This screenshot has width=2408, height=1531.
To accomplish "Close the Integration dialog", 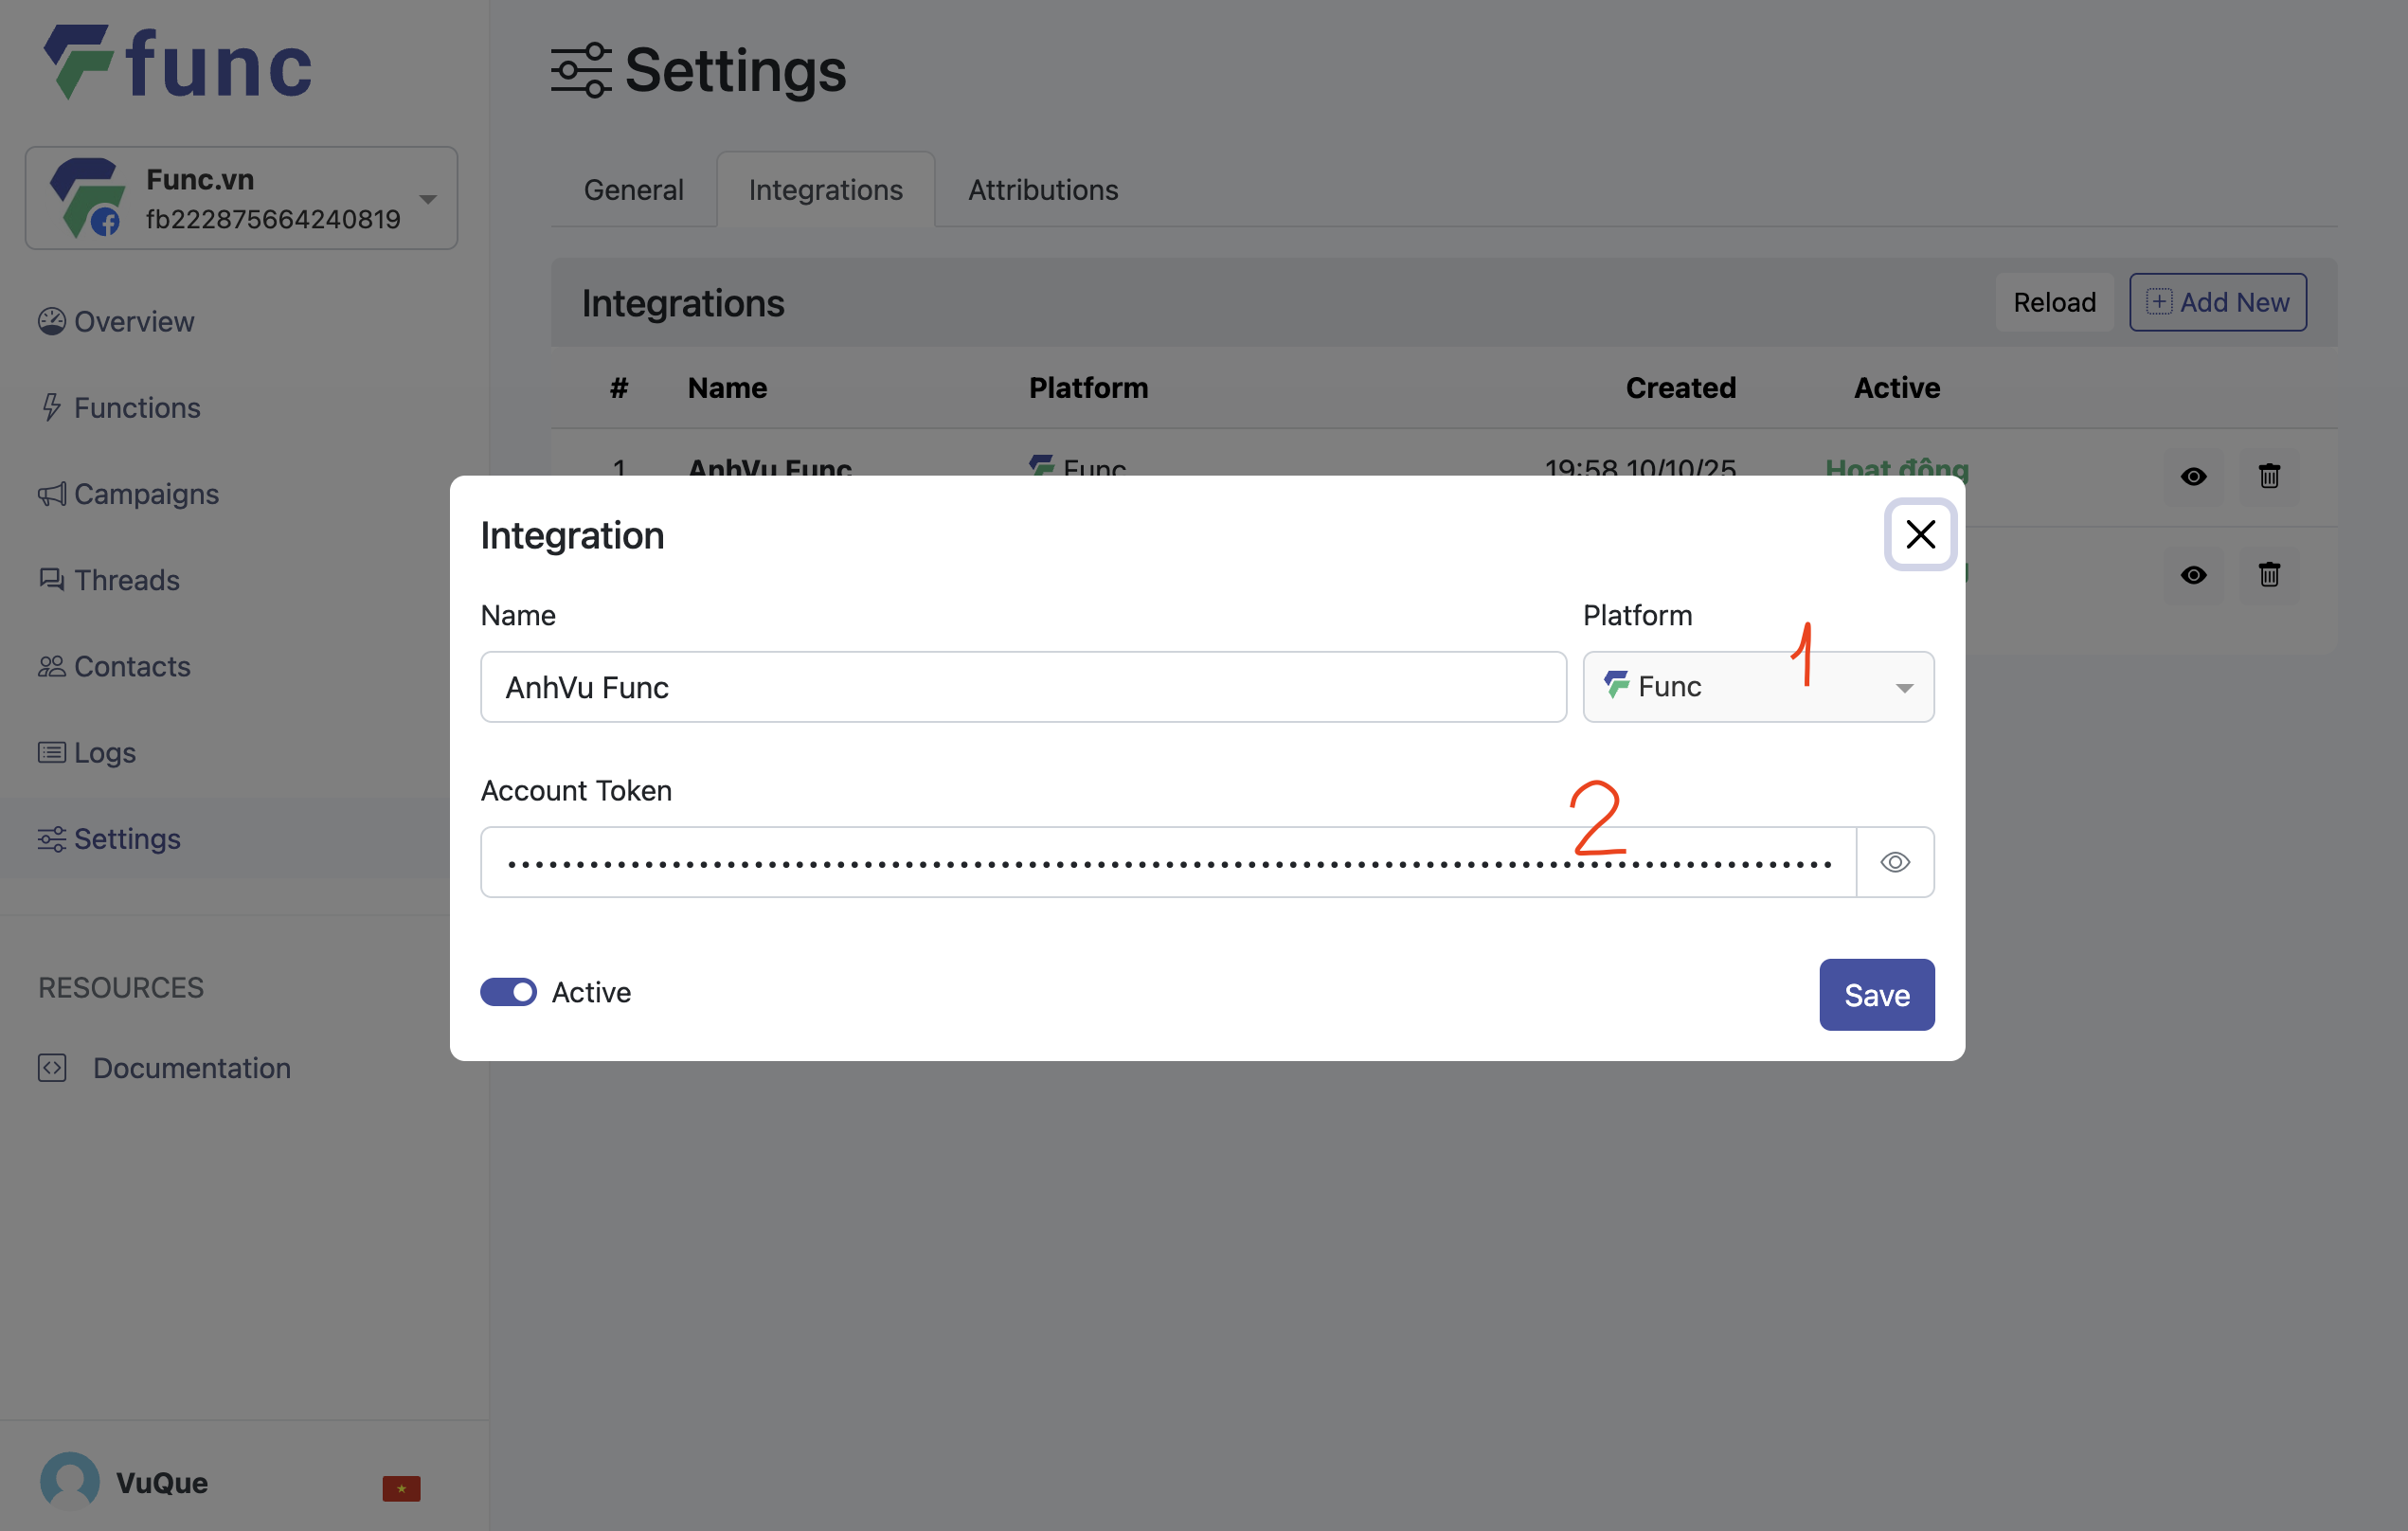I will (x=1920, y=534).
